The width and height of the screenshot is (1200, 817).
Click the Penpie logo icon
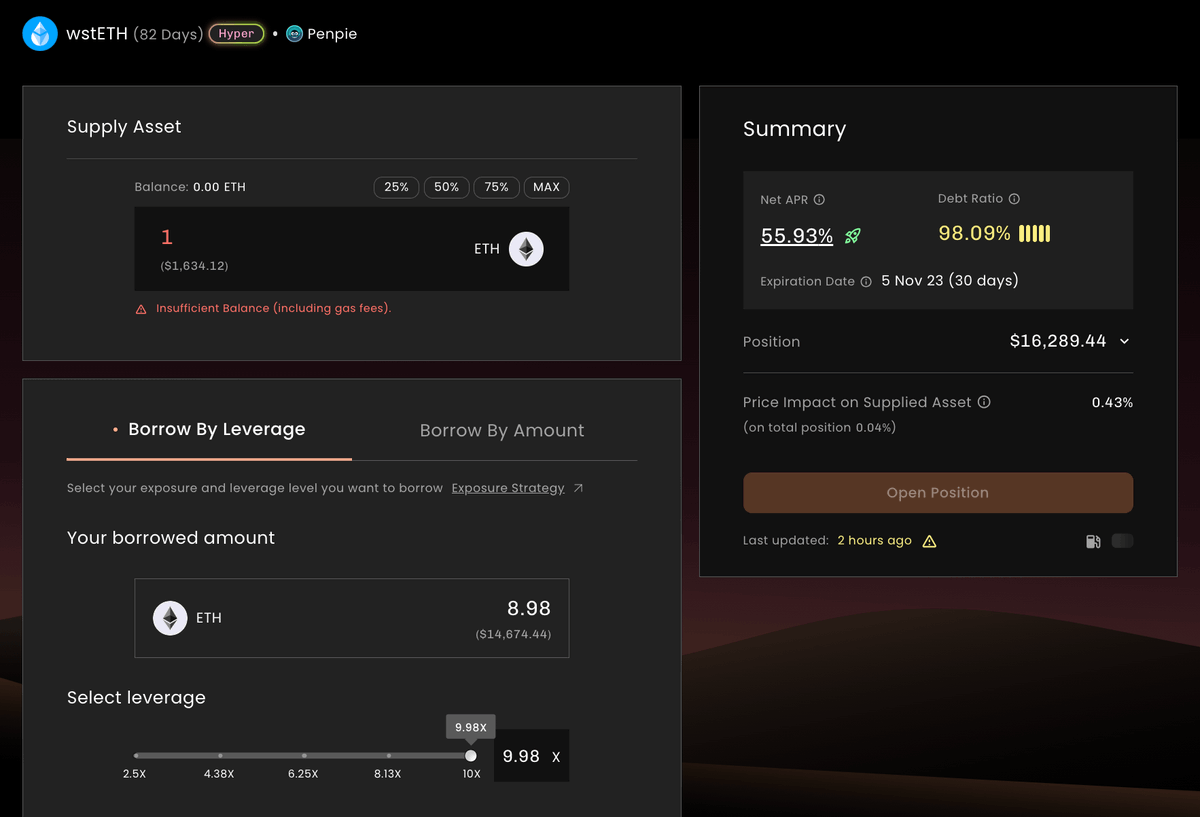click(294, 34)
